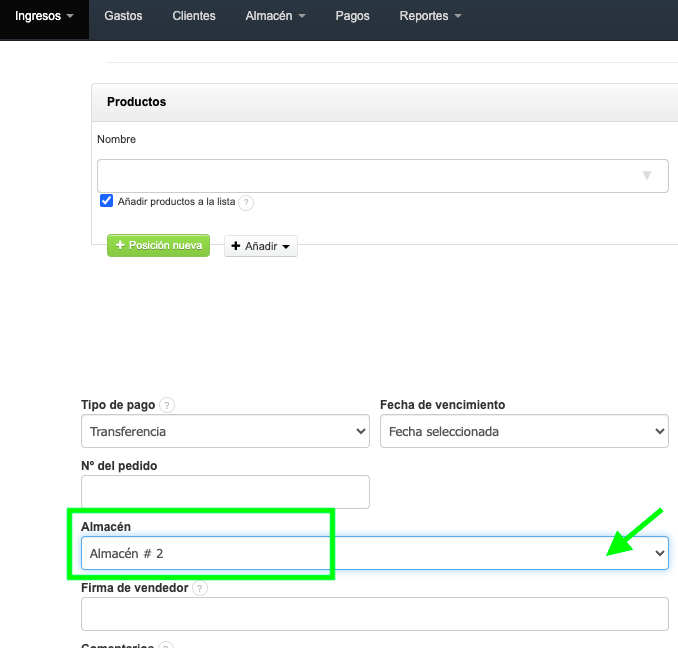Navigate to Pagos in the top bar
The height and width of the screenshot is (648, 678).
(x=353, y=17)
